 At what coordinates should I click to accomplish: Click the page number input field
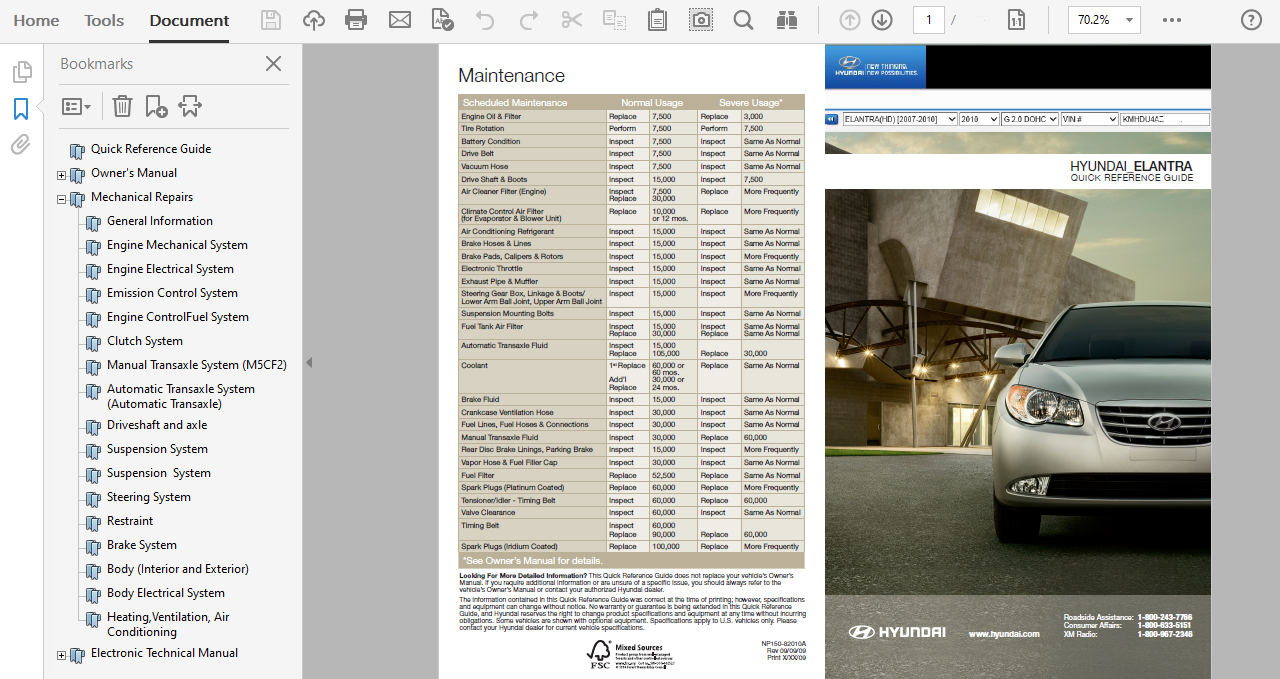tap(928, 20)
